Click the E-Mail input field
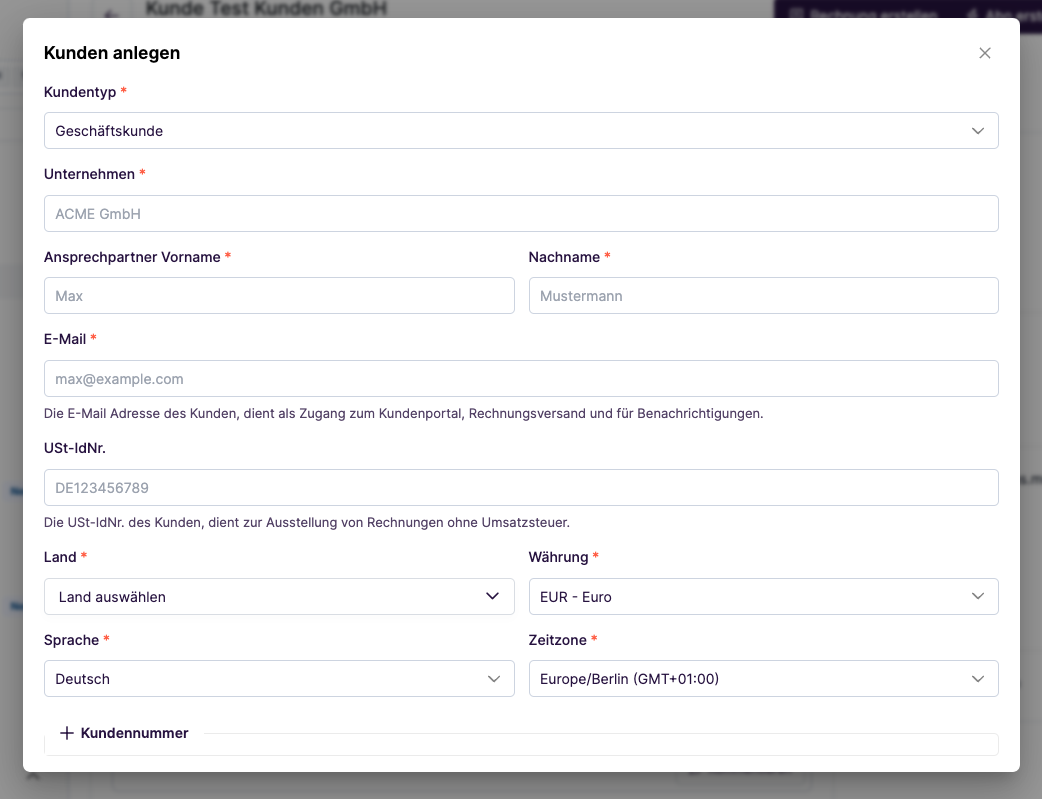Image resolution: width=1042 pixels, height=799 pixels. [x=521, y=379]
